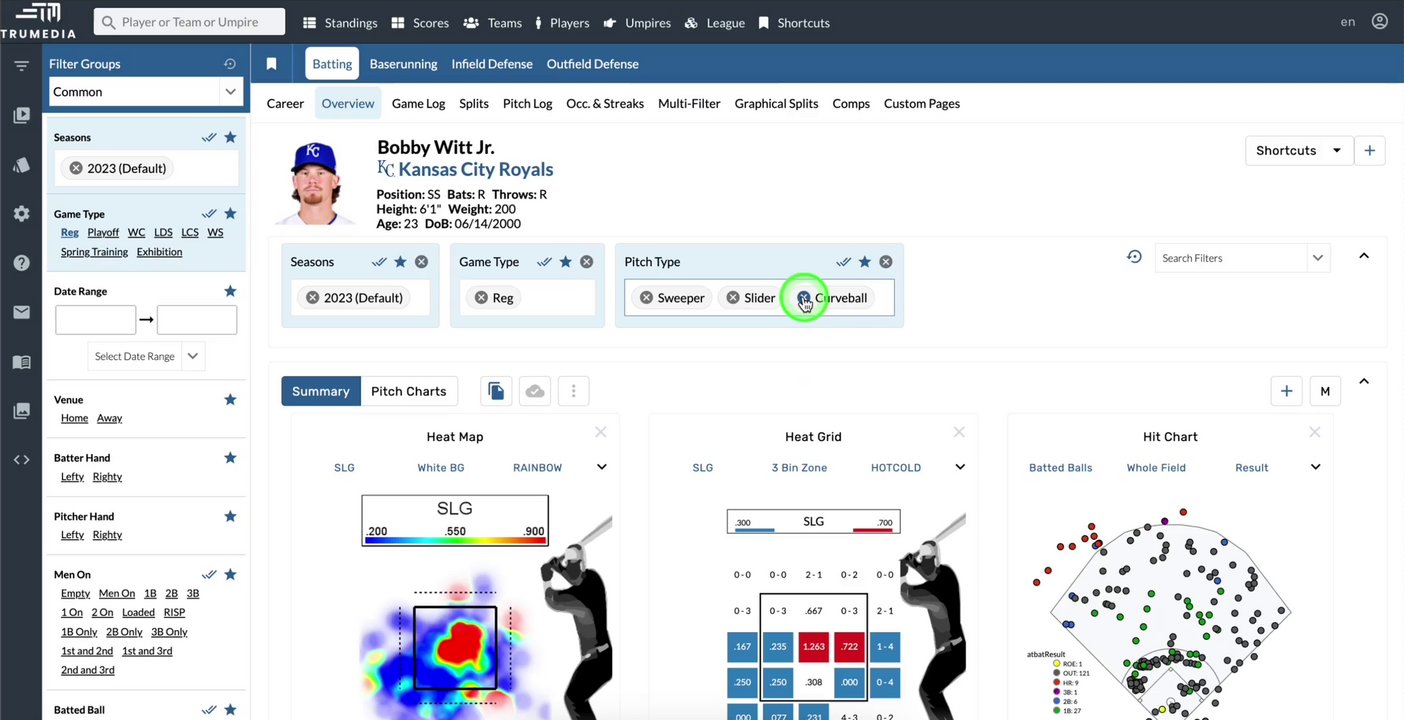Click the date range start field
Image resolution: width=1404 pixels, height=720 pixels.
[x=95, y=320]
